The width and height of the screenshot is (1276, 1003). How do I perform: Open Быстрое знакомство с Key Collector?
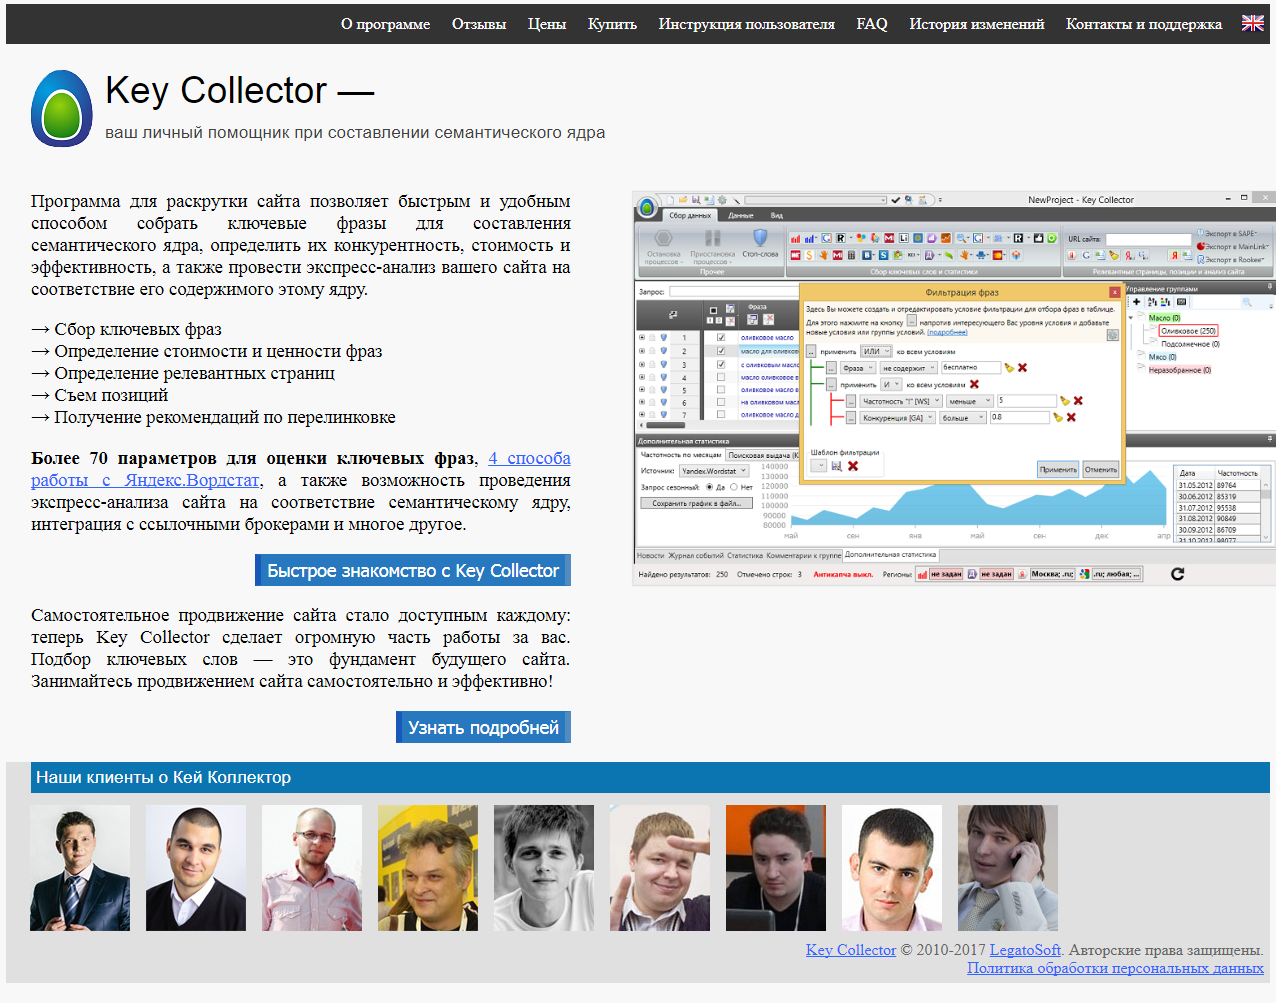click(412, 569)
